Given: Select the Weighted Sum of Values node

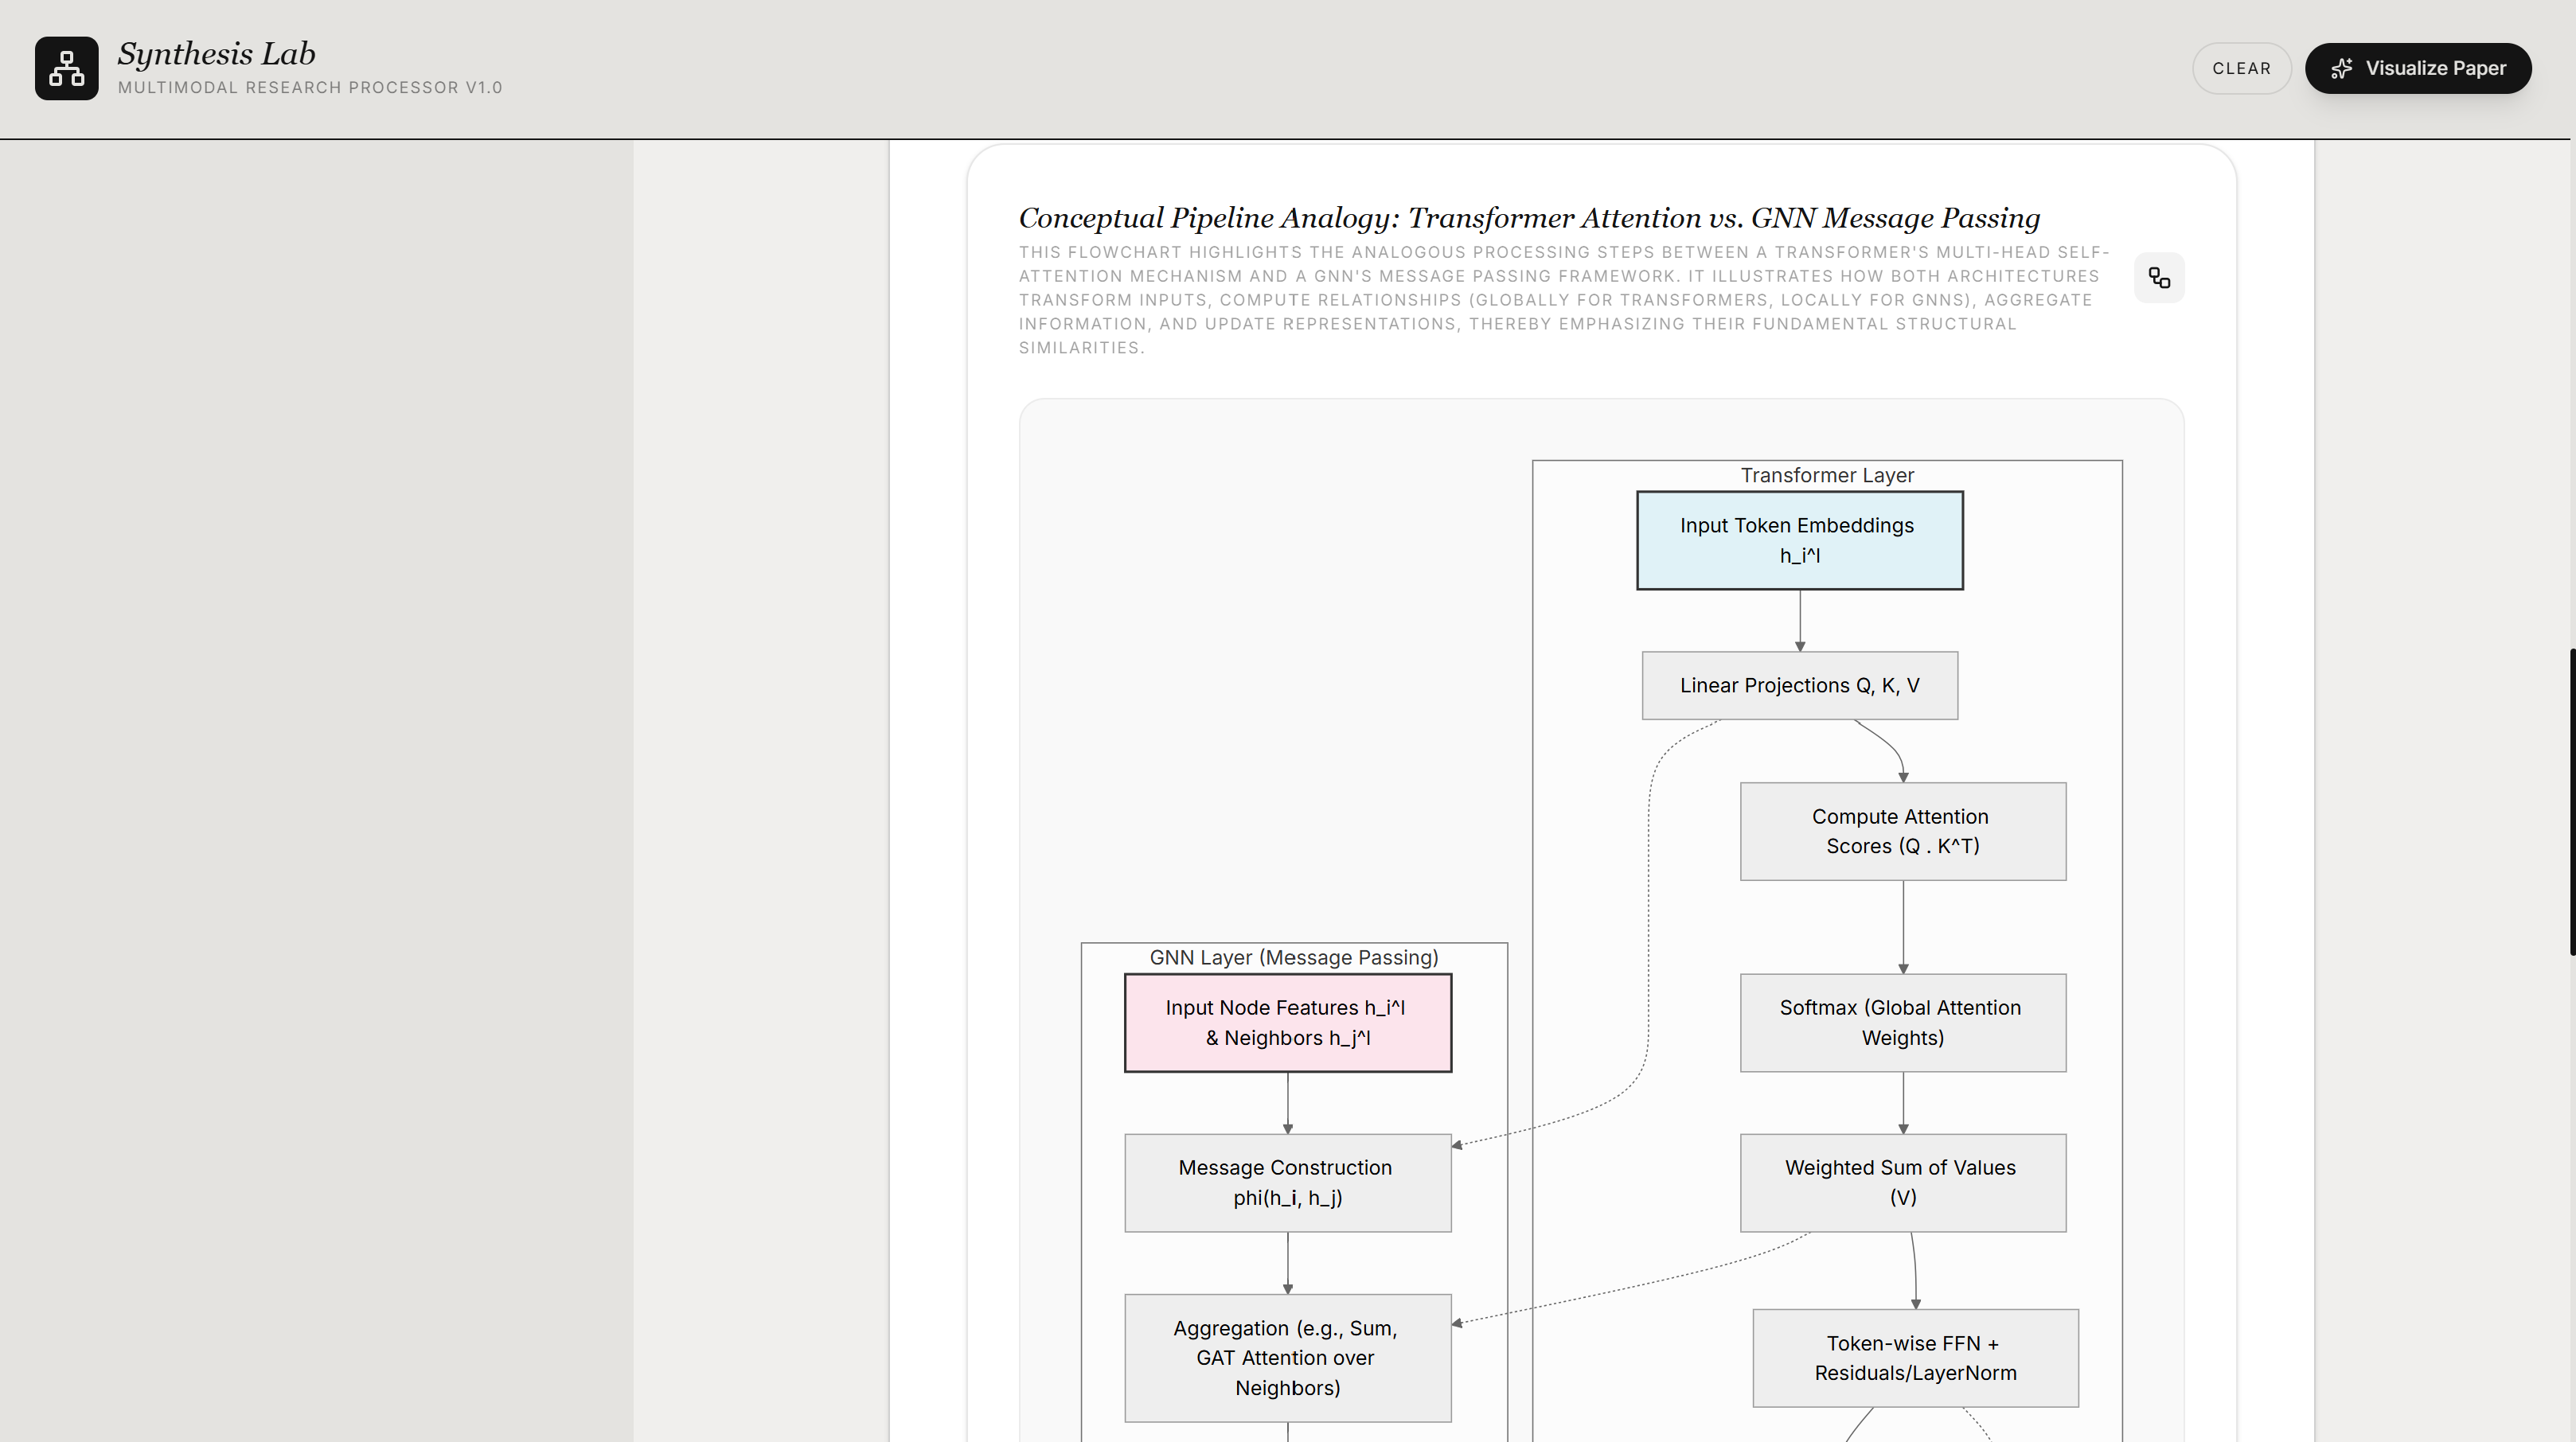Looking at the screenshot, I should pyautogui.click(x=1902, y=1182).
